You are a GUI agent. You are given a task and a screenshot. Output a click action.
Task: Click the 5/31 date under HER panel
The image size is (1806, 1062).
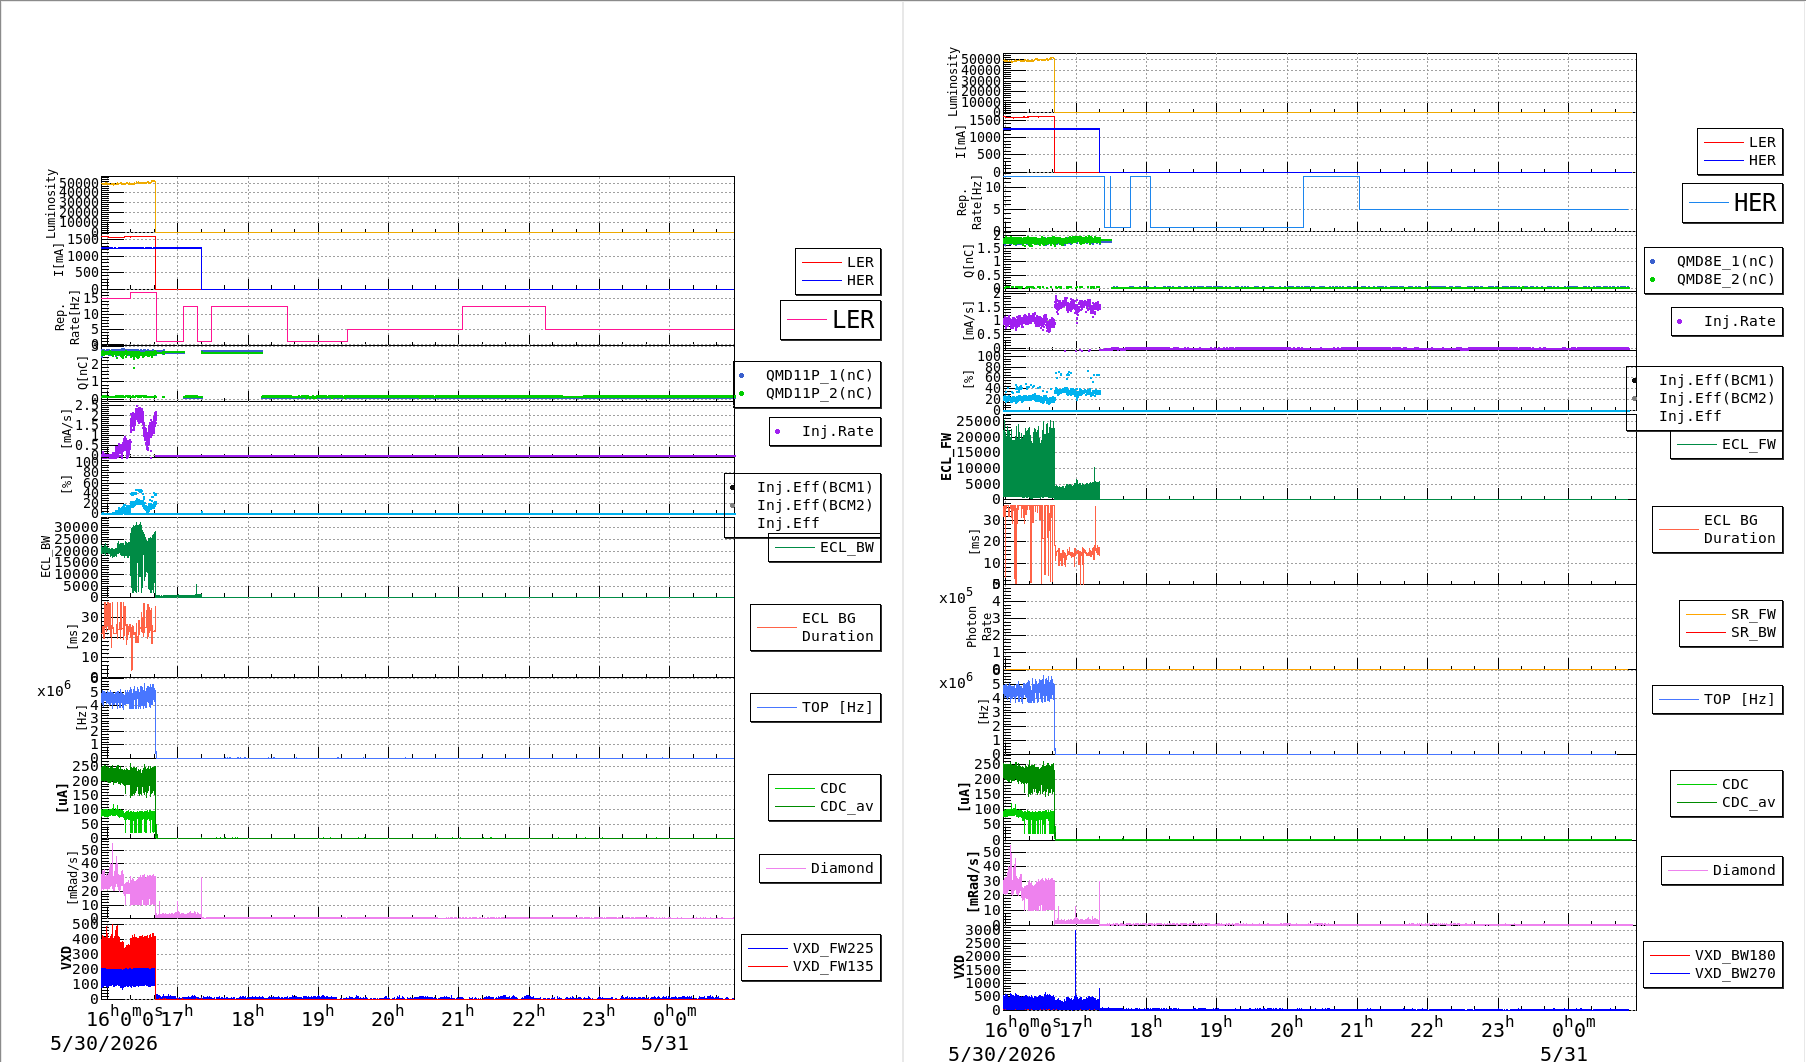pos(1563,1053)
